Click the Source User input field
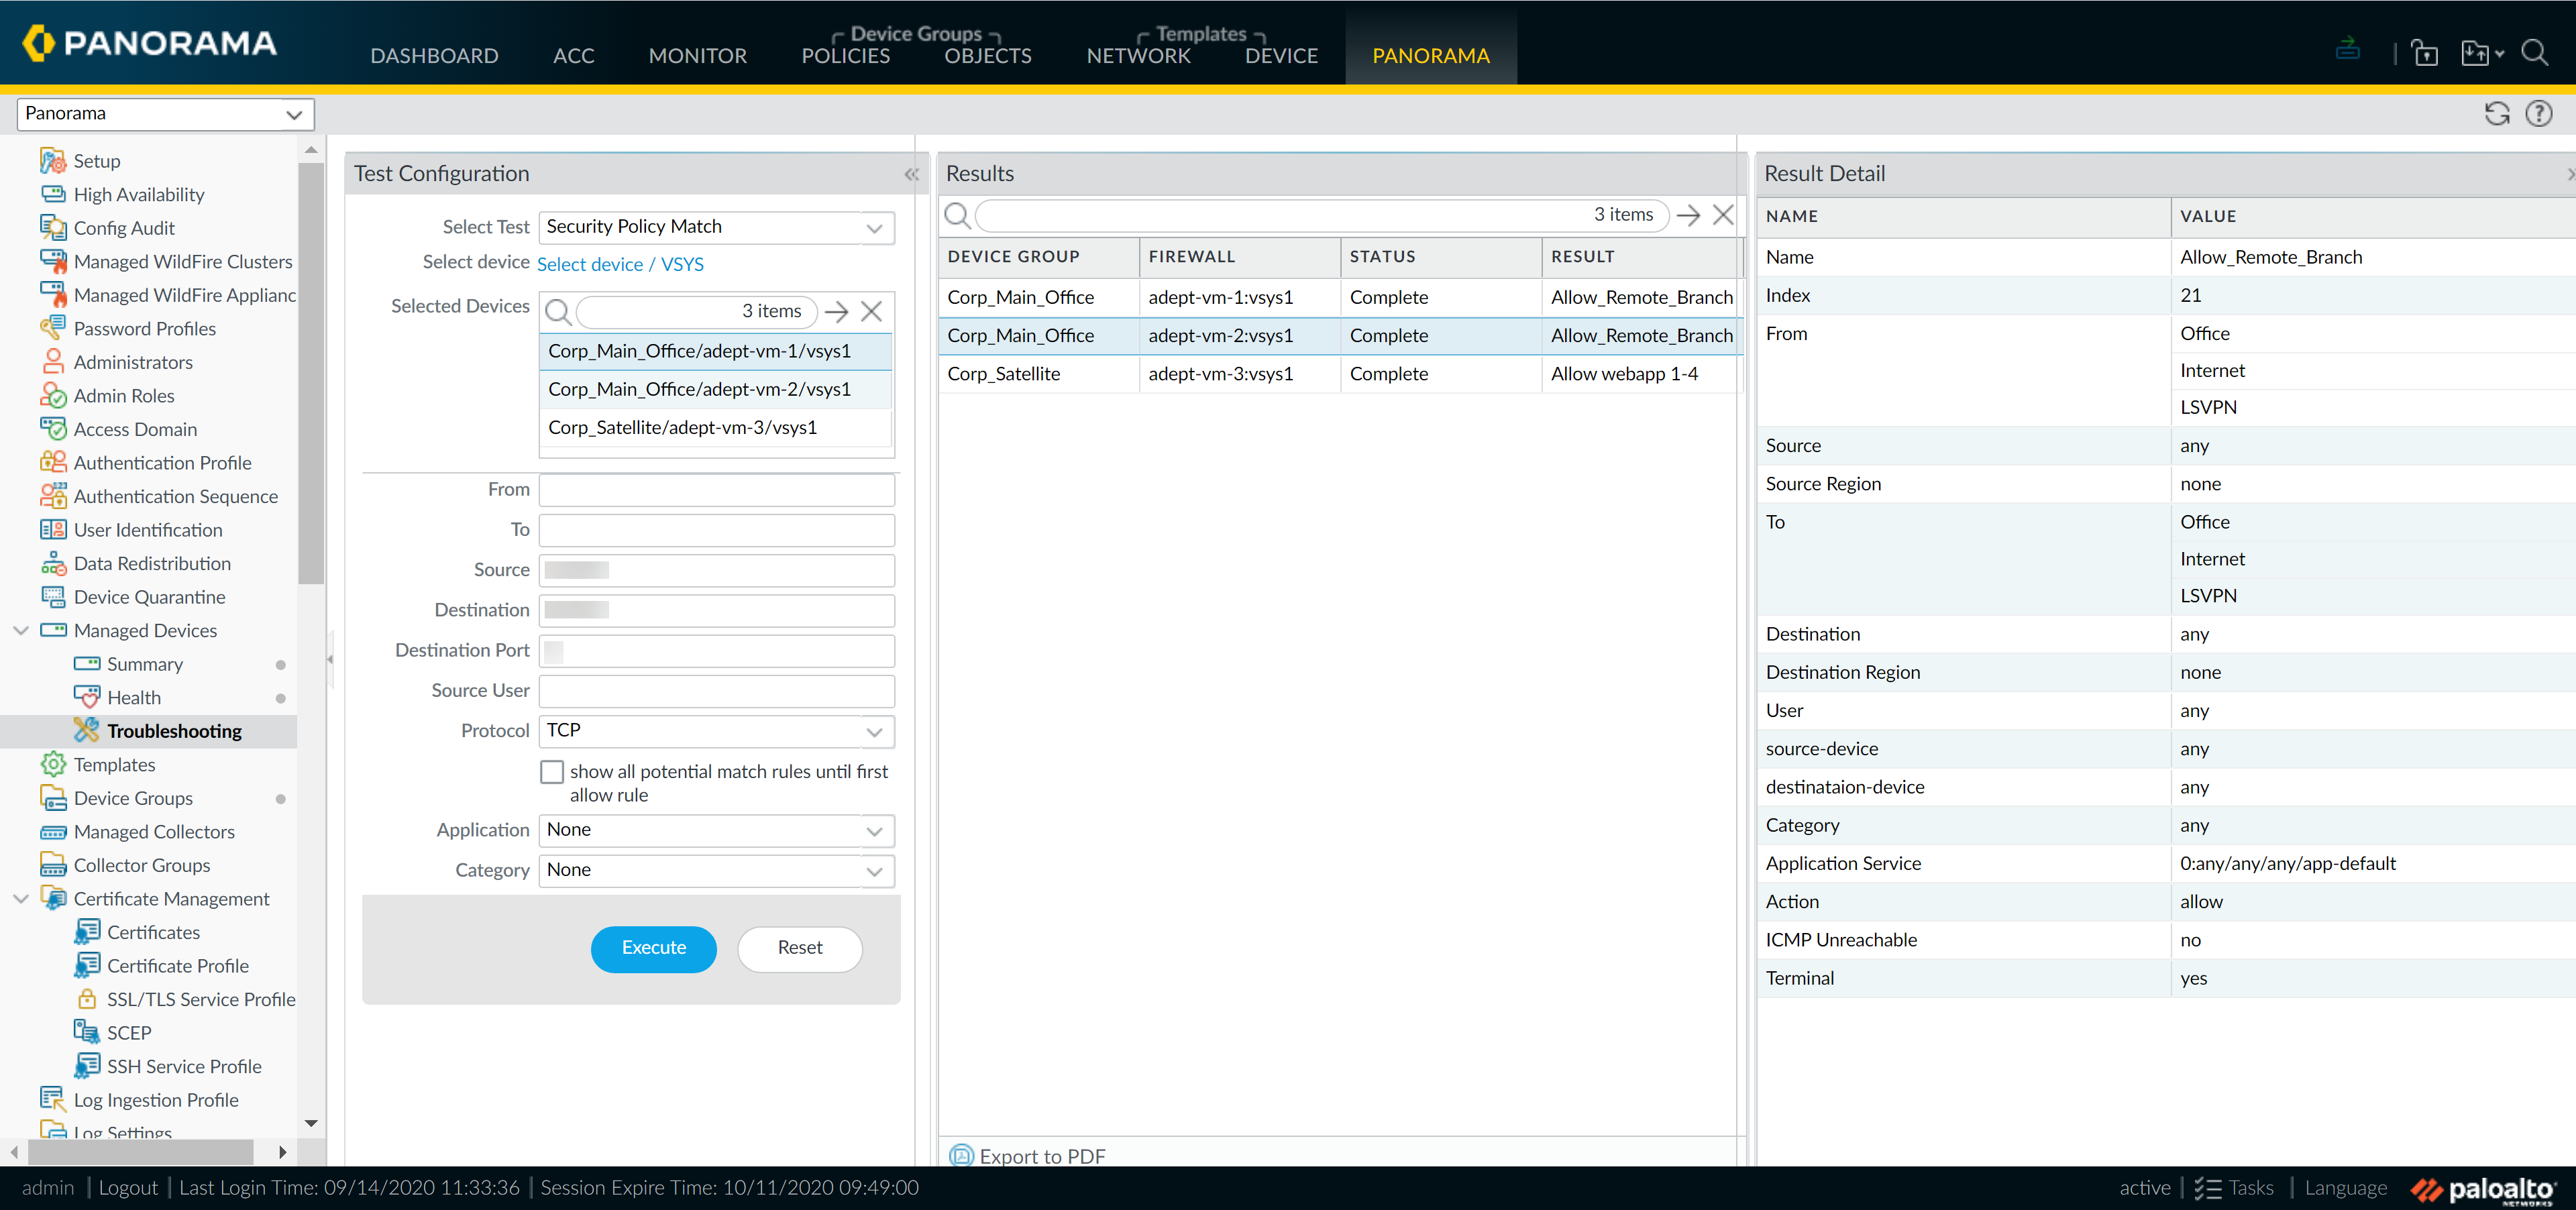The height and width of the screenshot is (1210, 2576). (x=716, y=691)
